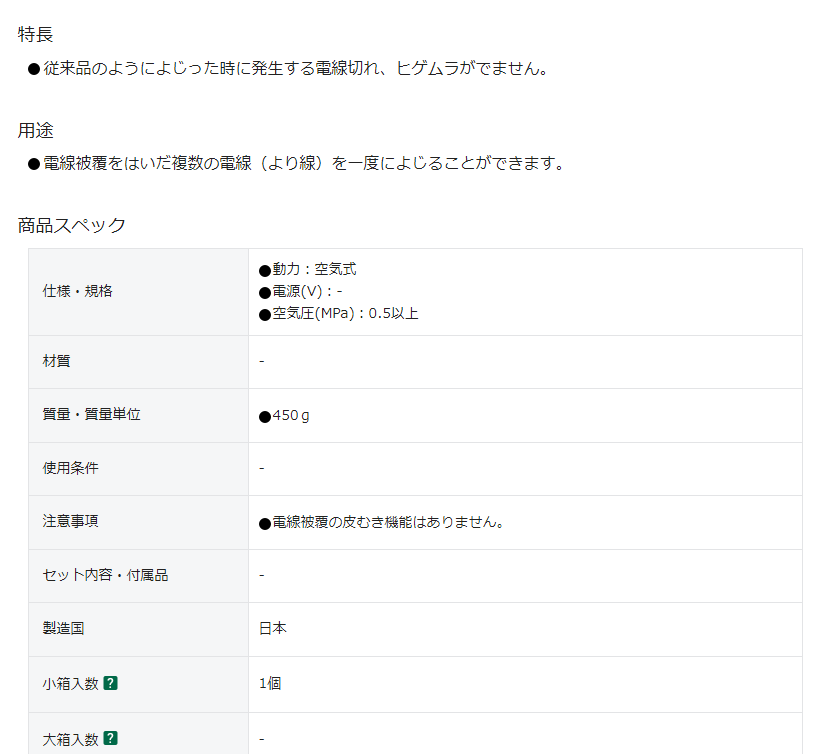Click the 使用条件 row label

click(70, 468)
